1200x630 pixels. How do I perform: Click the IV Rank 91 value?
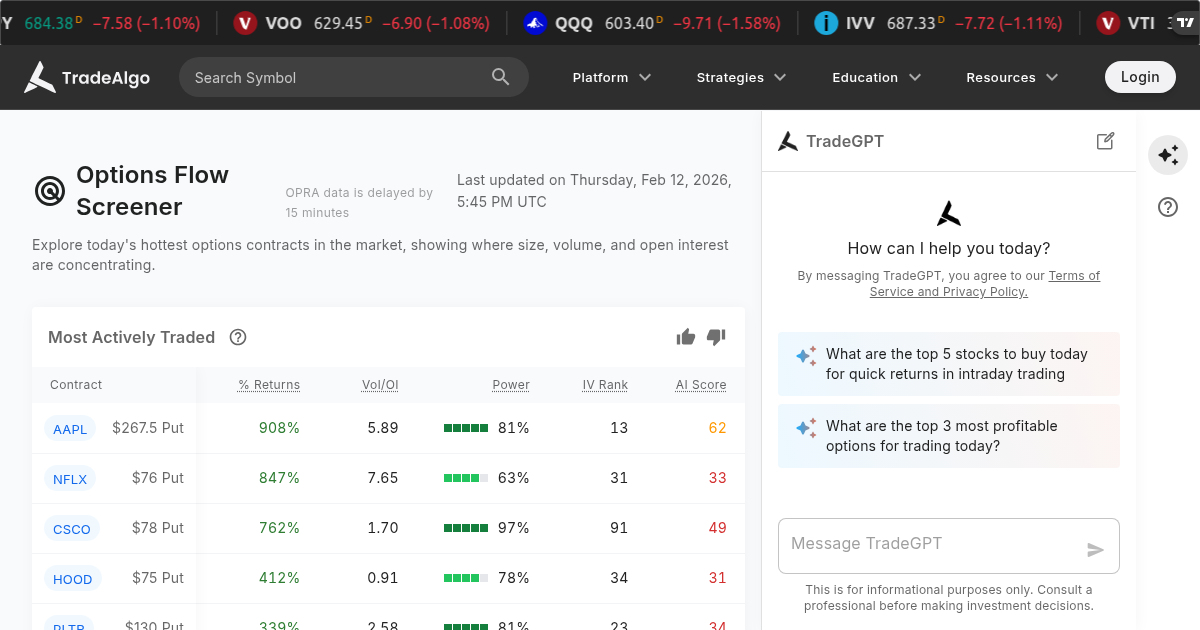[619, 528]
